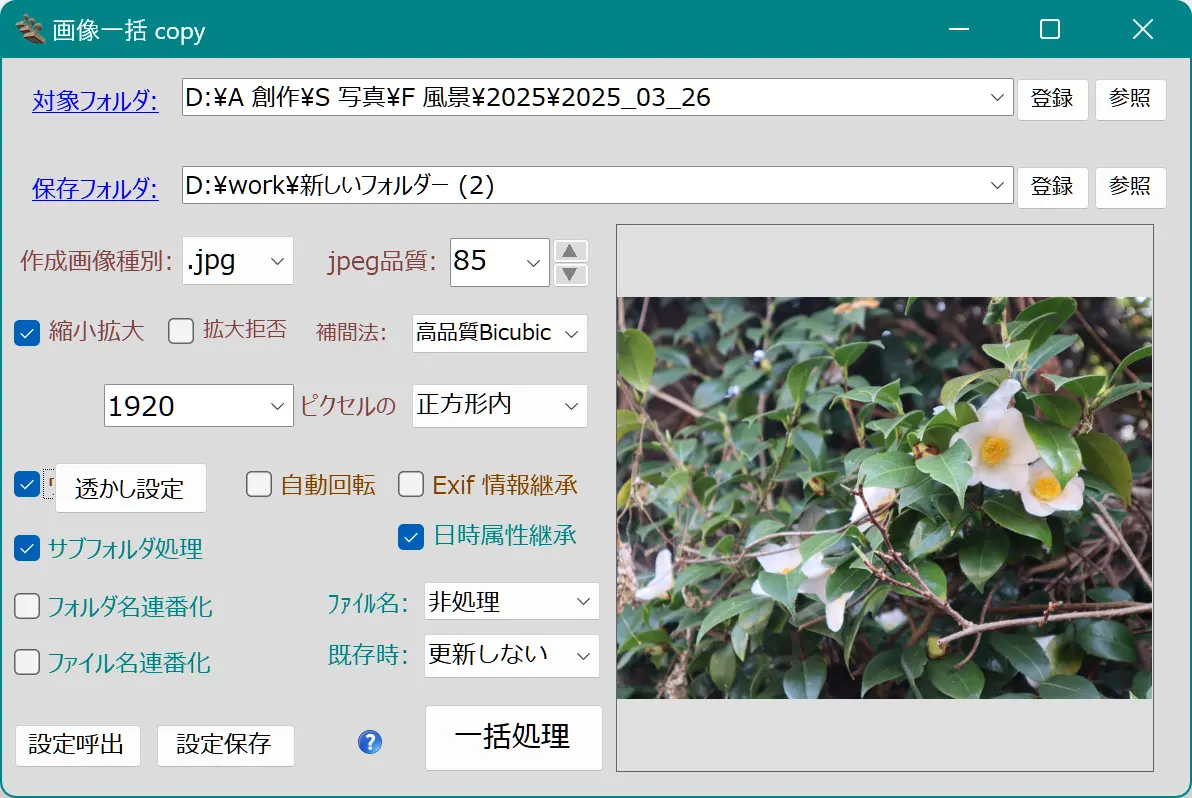Uncheck the 縮小拡大 checkbox
The height and width of the screenshot is (798, 1192).
(27, 333)
